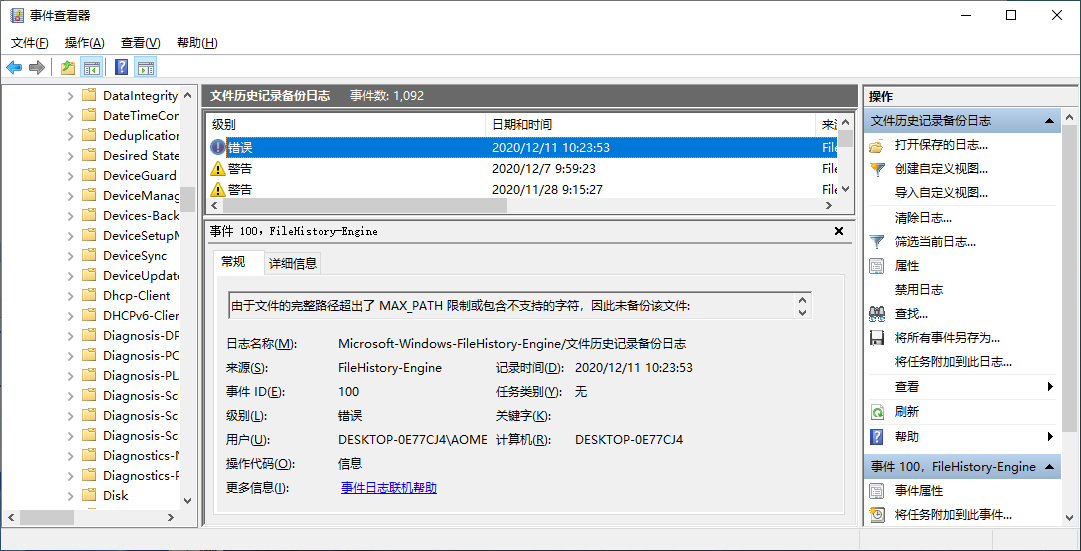Go back with the blue left arrow
Viewport: 1081px width, 551px height.
14,67
